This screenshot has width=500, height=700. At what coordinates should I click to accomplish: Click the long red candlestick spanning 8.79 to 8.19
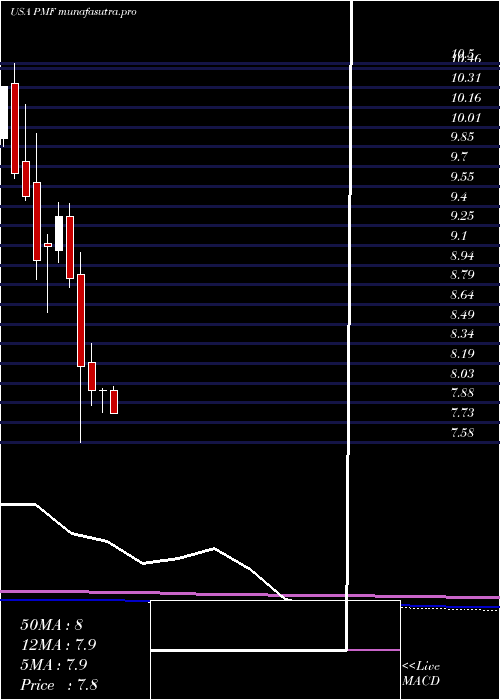pos(81,321)
